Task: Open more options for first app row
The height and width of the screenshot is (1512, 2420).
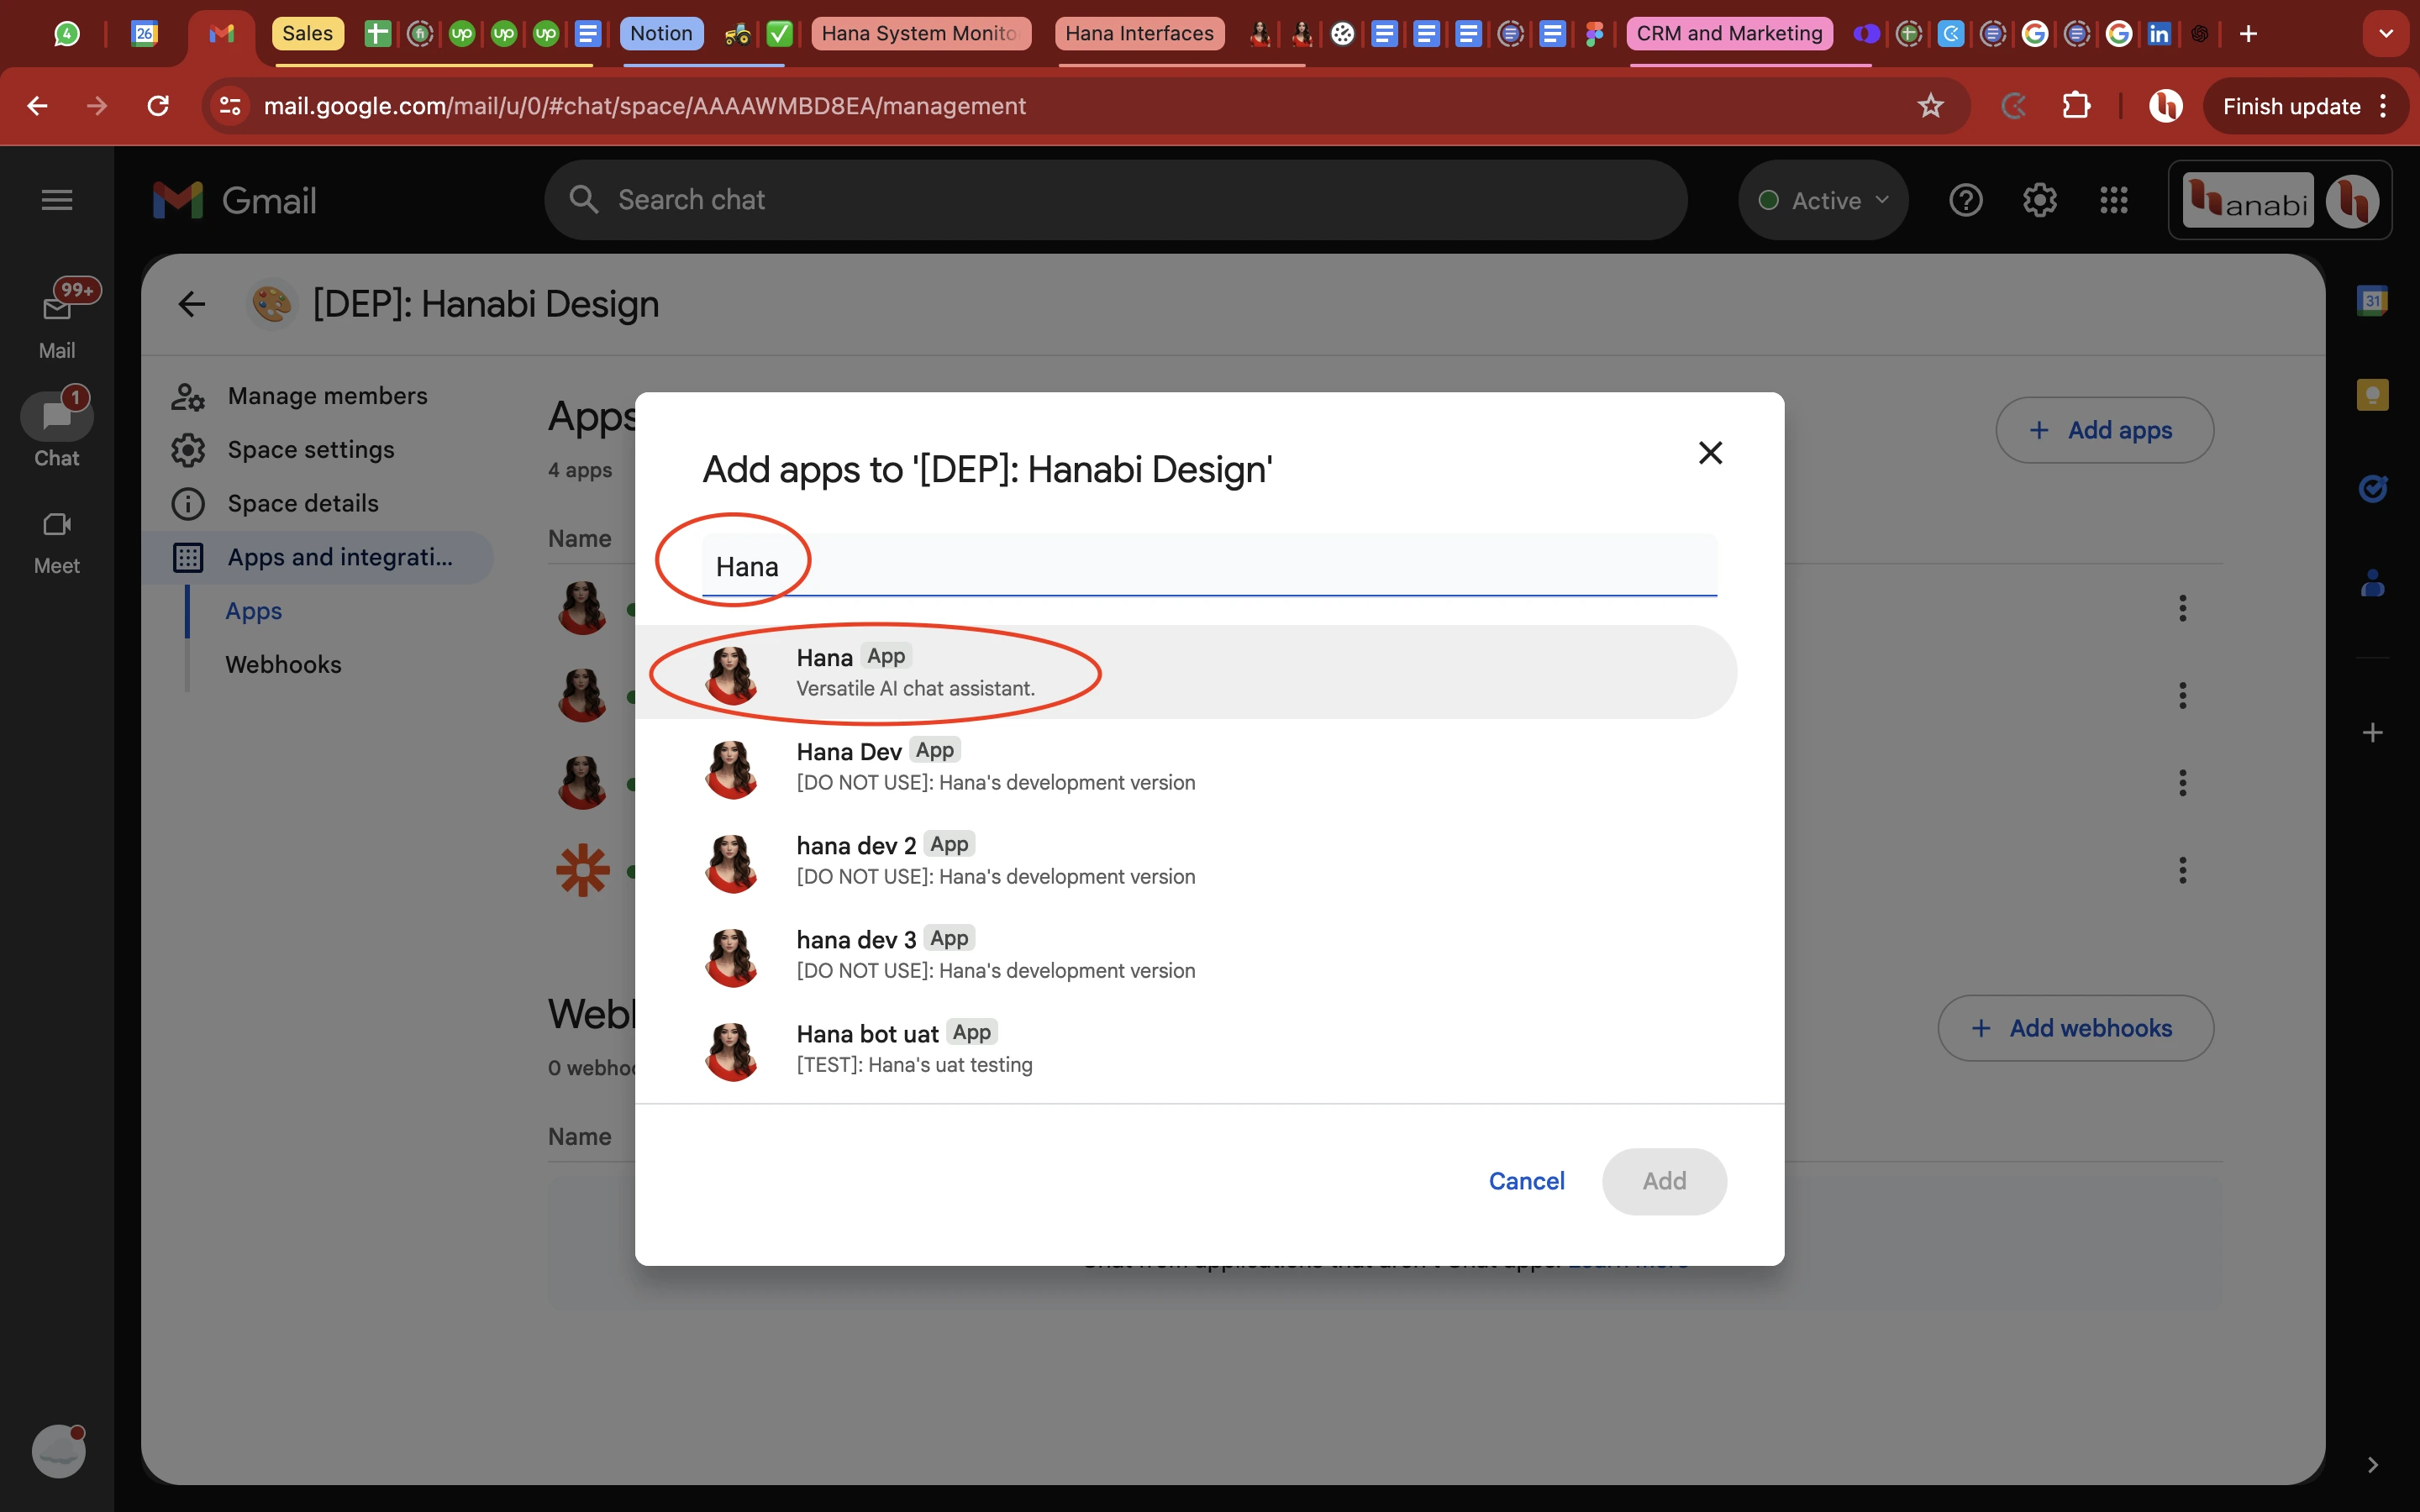Action: pyautogui.click(x=2182, y=608)
